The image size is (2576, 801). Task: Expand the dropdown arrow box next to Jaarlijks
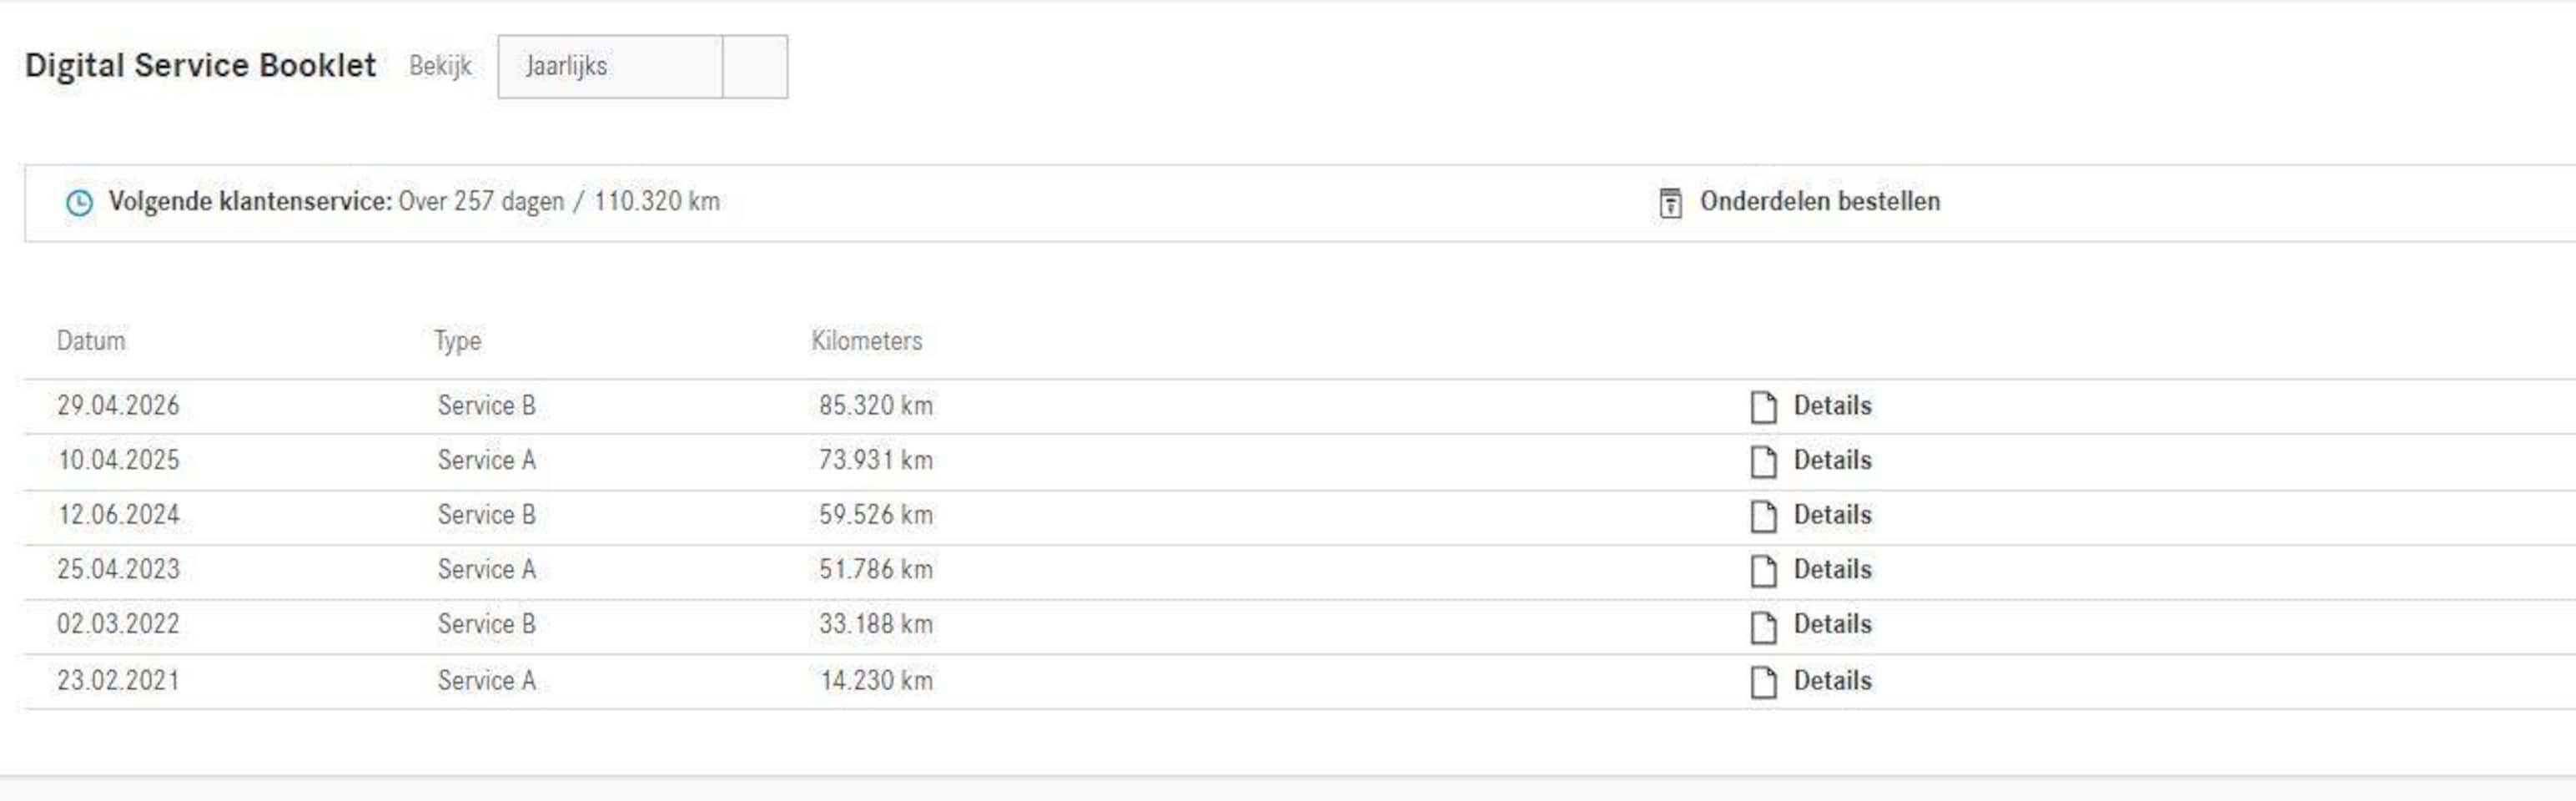(x=755, y=67)
